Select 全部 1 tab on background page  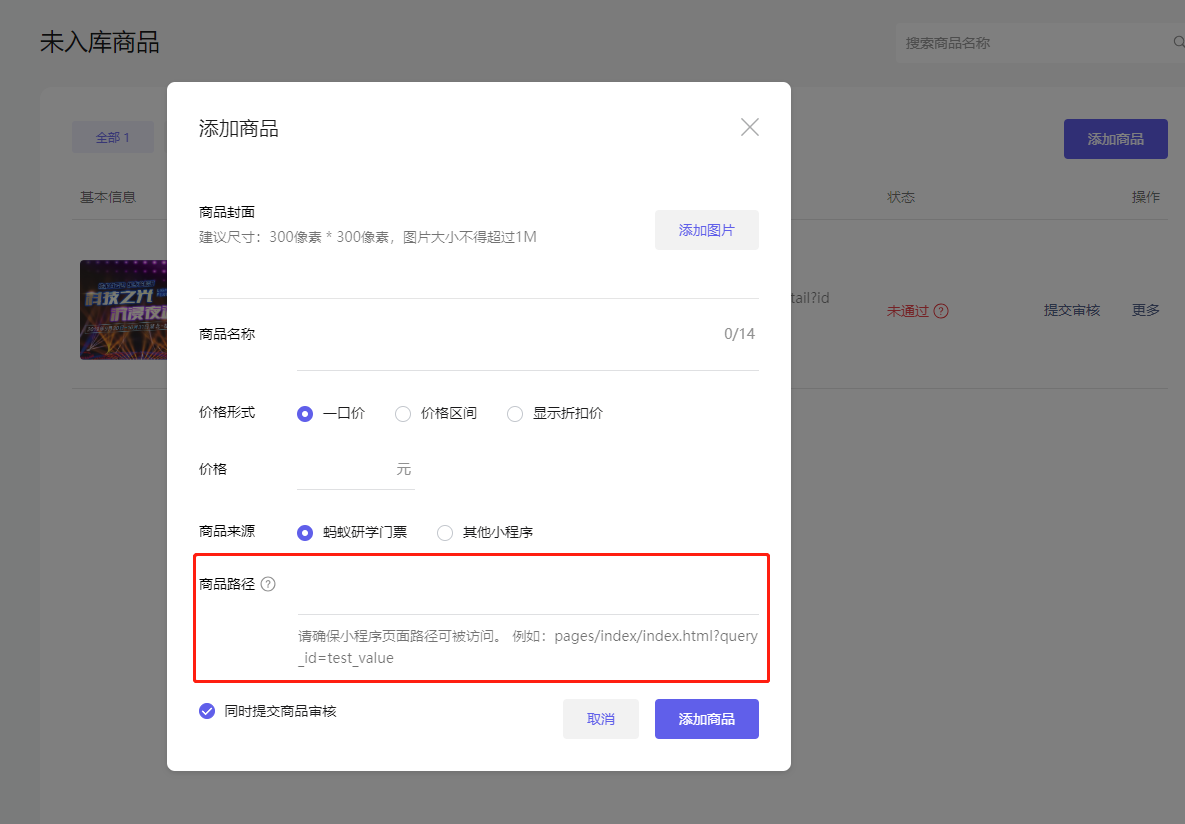click(113, 138)
